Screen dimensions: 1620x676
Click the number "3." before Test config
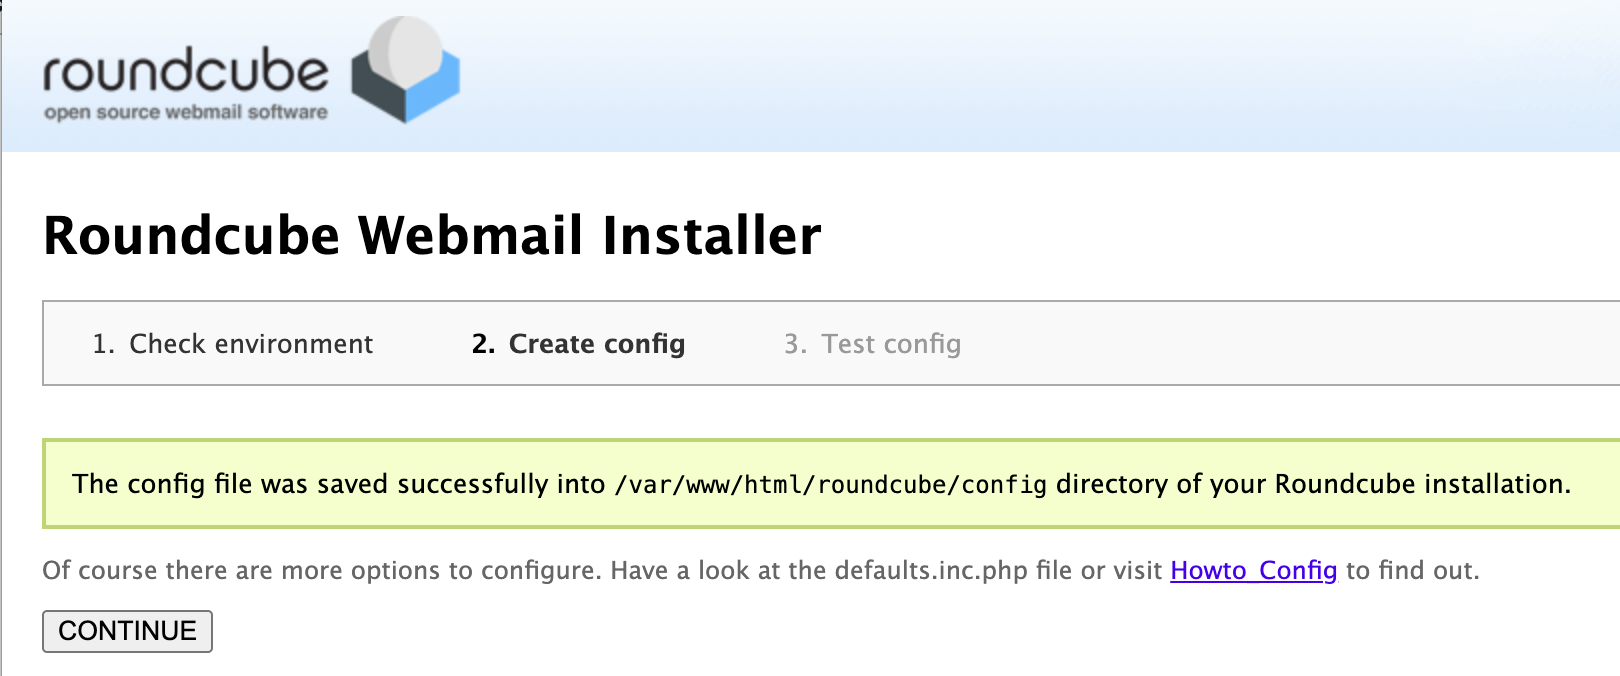point(795,344)
